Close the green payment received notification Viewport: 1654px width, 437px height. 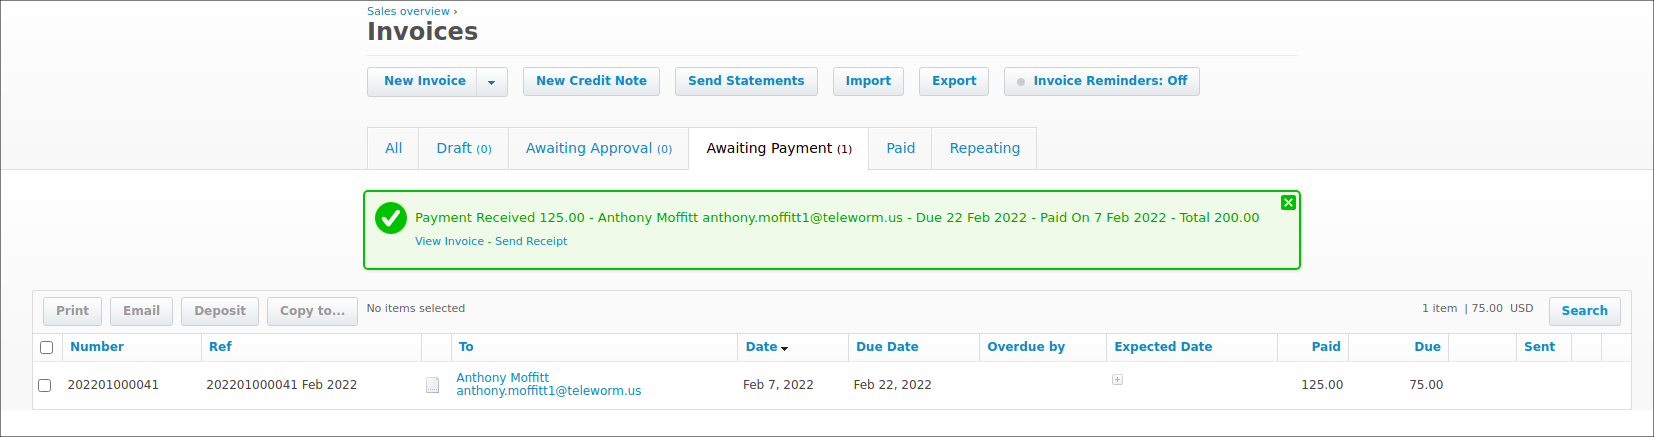click(x=1288, y=203)
